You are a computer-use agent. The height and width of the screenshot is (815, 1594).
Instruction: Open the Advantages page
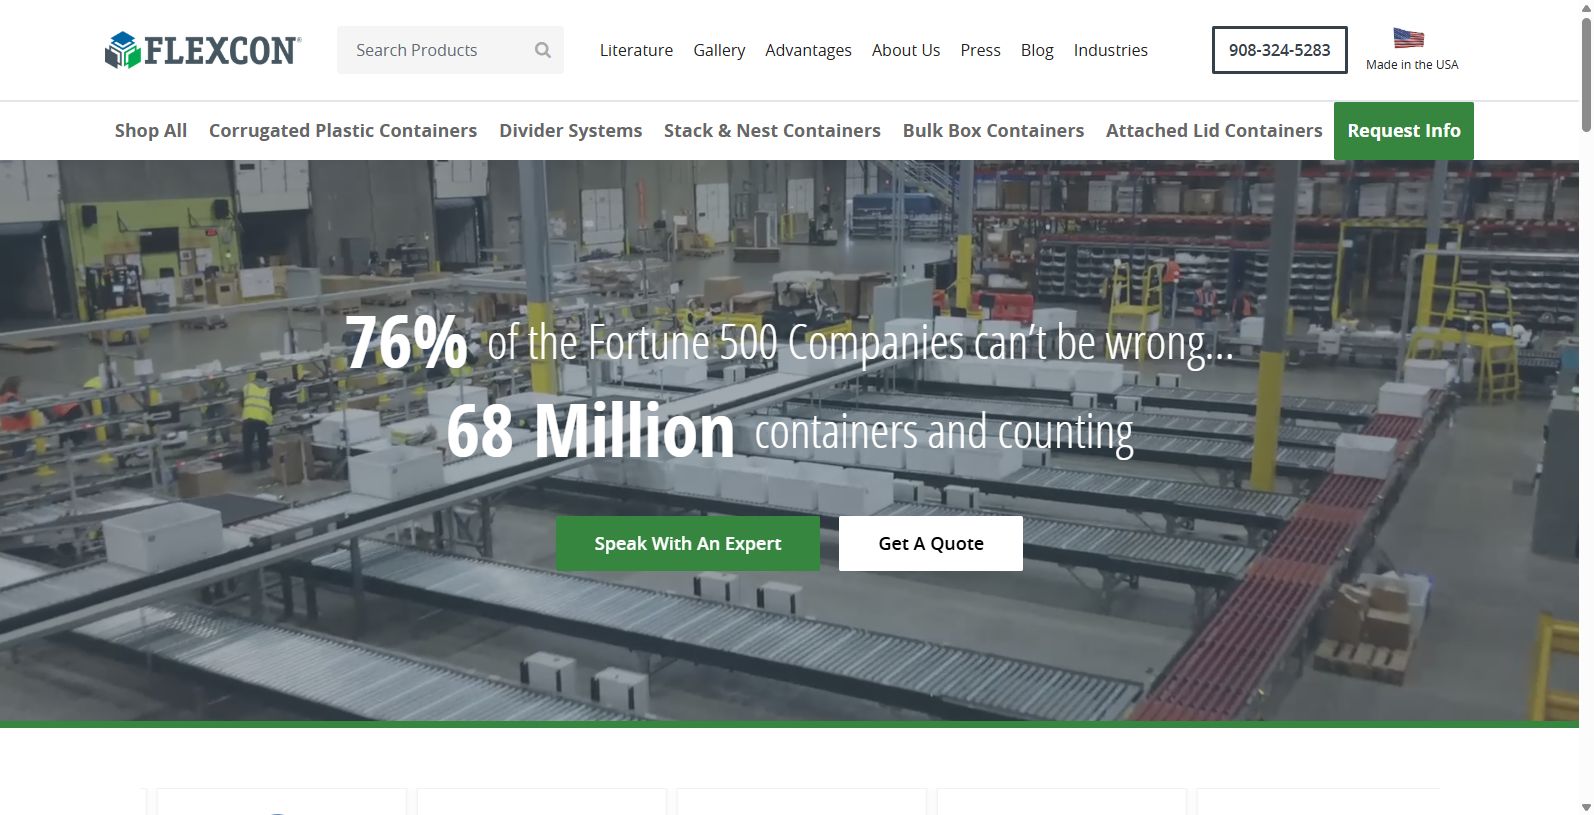[x=808, y=50]
